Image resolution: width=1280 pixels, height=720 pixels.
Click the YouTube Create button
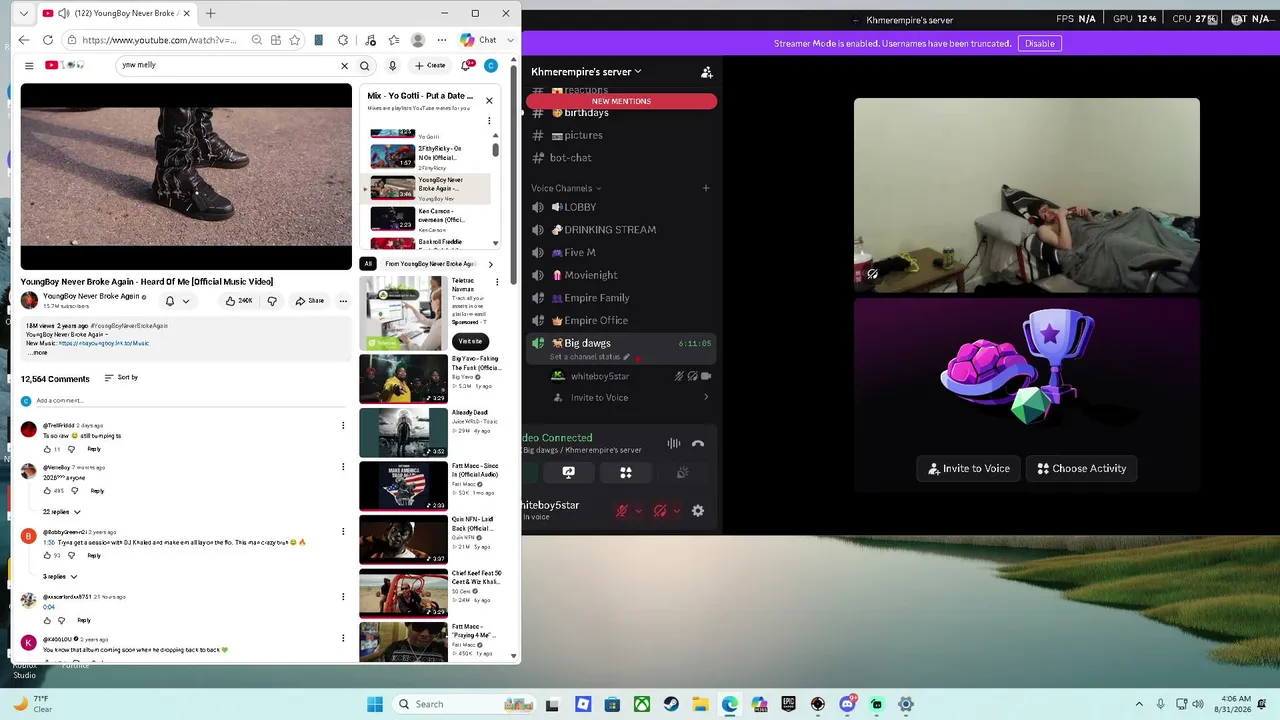point(431,66)
